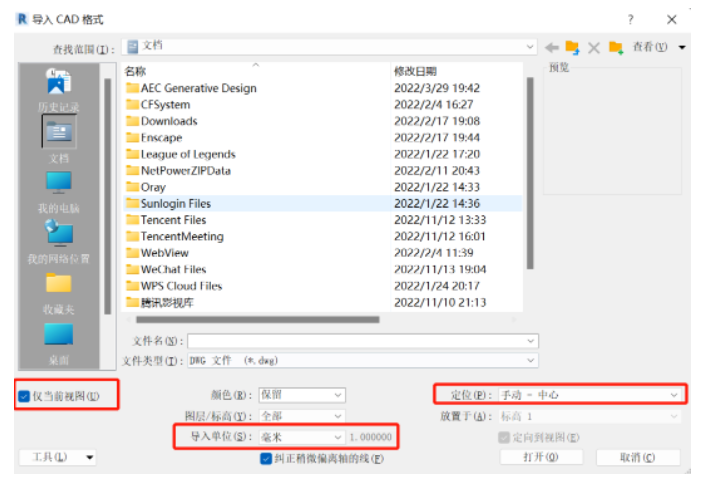Sort by the 名称 column header
Image resolution: width=723 pixels, height=483 pixels.
click(x=135, y=71)
